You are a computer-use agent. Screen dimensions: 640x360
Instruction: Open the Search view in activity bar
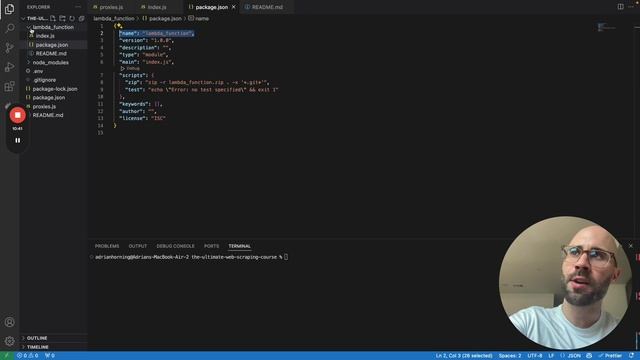click(x=9, y=28)
